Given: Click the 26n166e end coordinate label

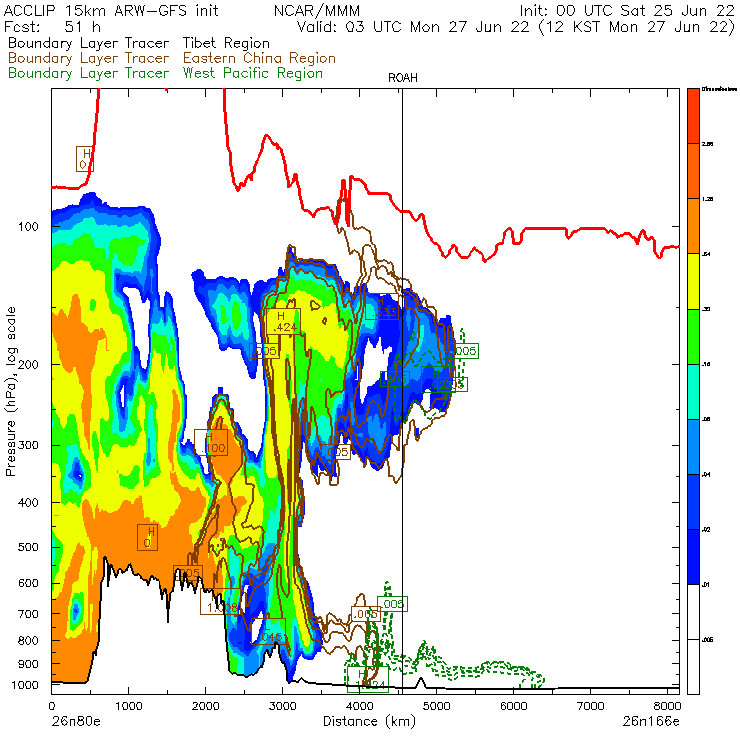Looking at the screenshot, I should 651,722.
